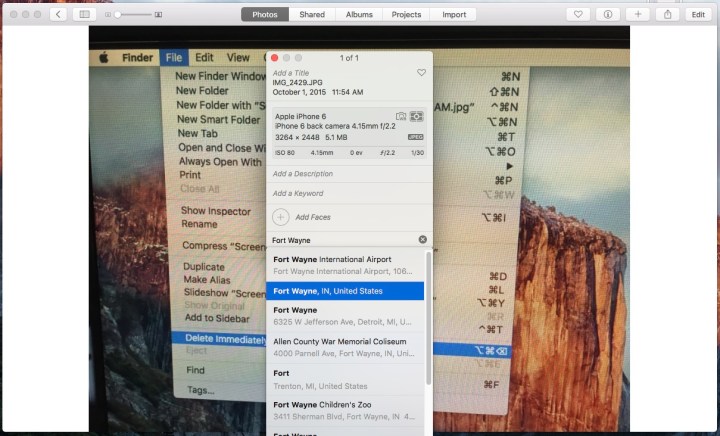This screenshot has height=436, width=720.
Task: Click the small thumbnail zoom-out icon
Action: tap(108, 15)
